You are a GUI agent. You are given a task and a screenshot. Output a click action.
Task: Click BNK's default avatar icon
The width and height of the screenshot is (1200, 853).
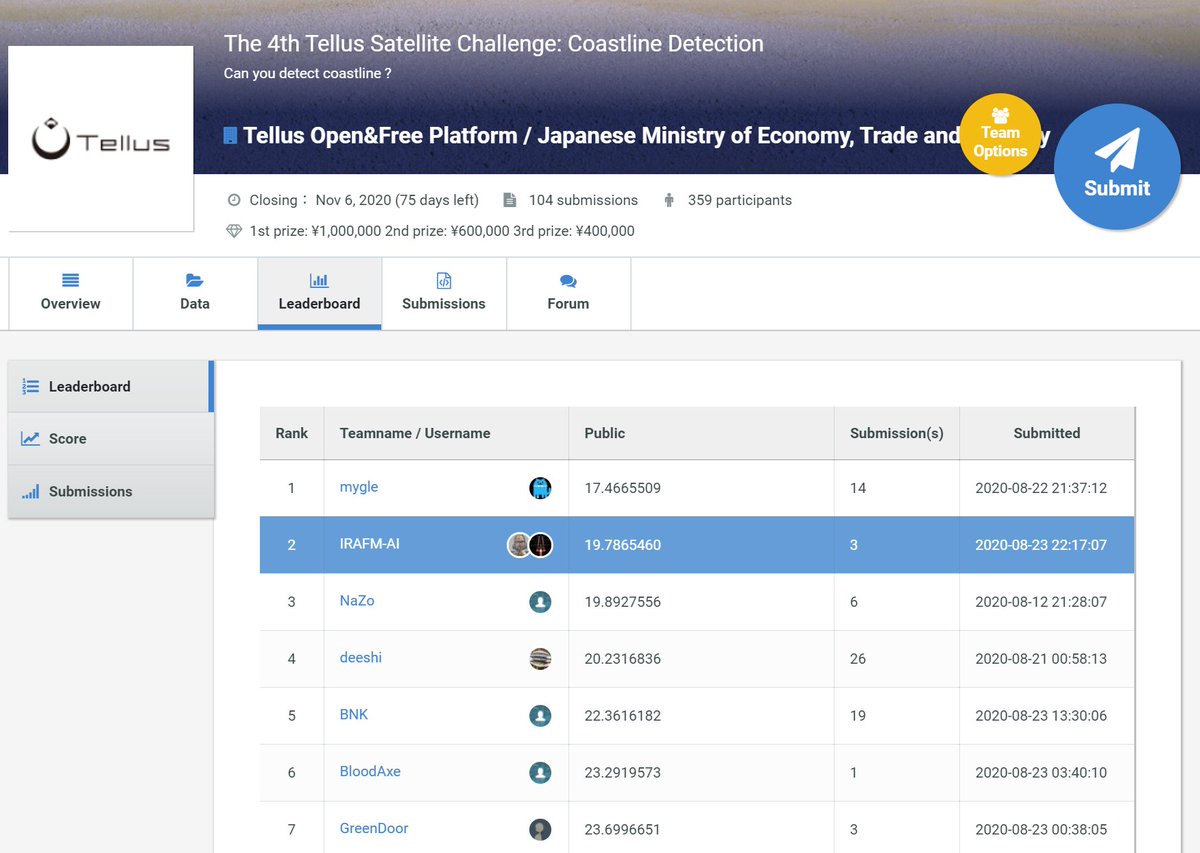coord(540,716)
